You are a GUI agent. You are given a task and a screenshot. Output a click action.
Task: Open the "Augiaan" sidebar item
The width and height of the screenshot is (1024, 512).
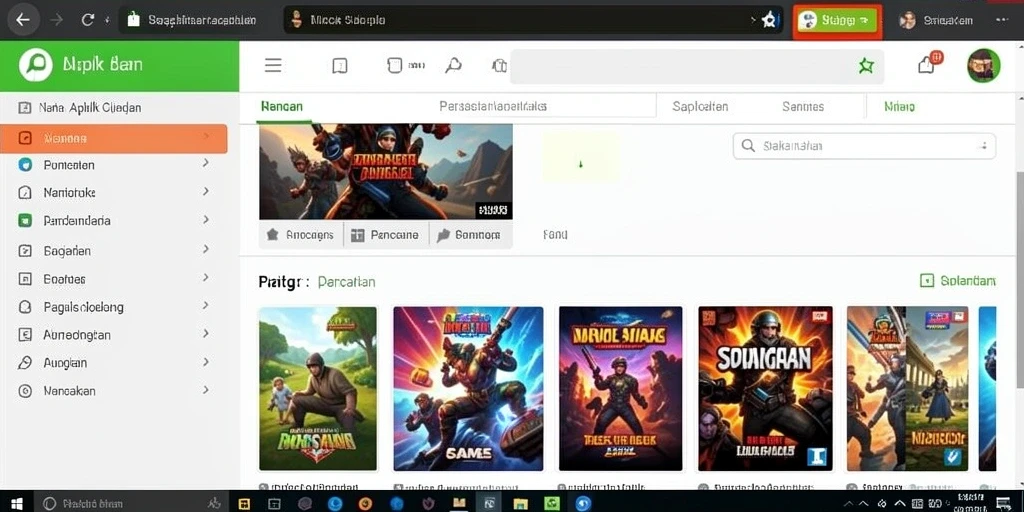[x=114, y=362]
